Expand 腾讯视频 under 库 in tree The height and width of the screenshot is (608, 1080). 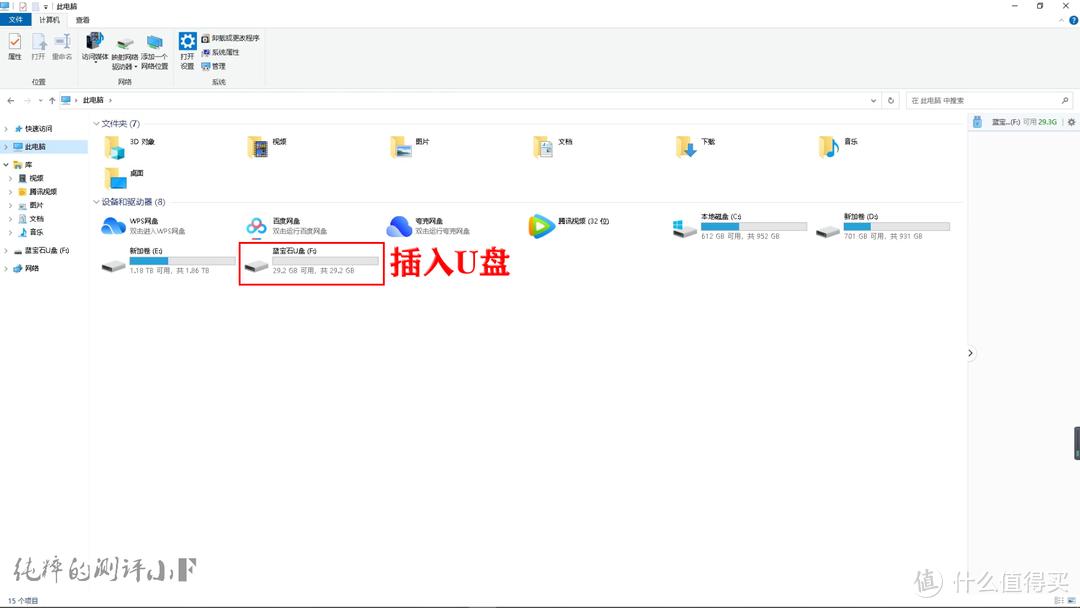tap(10, 191)
